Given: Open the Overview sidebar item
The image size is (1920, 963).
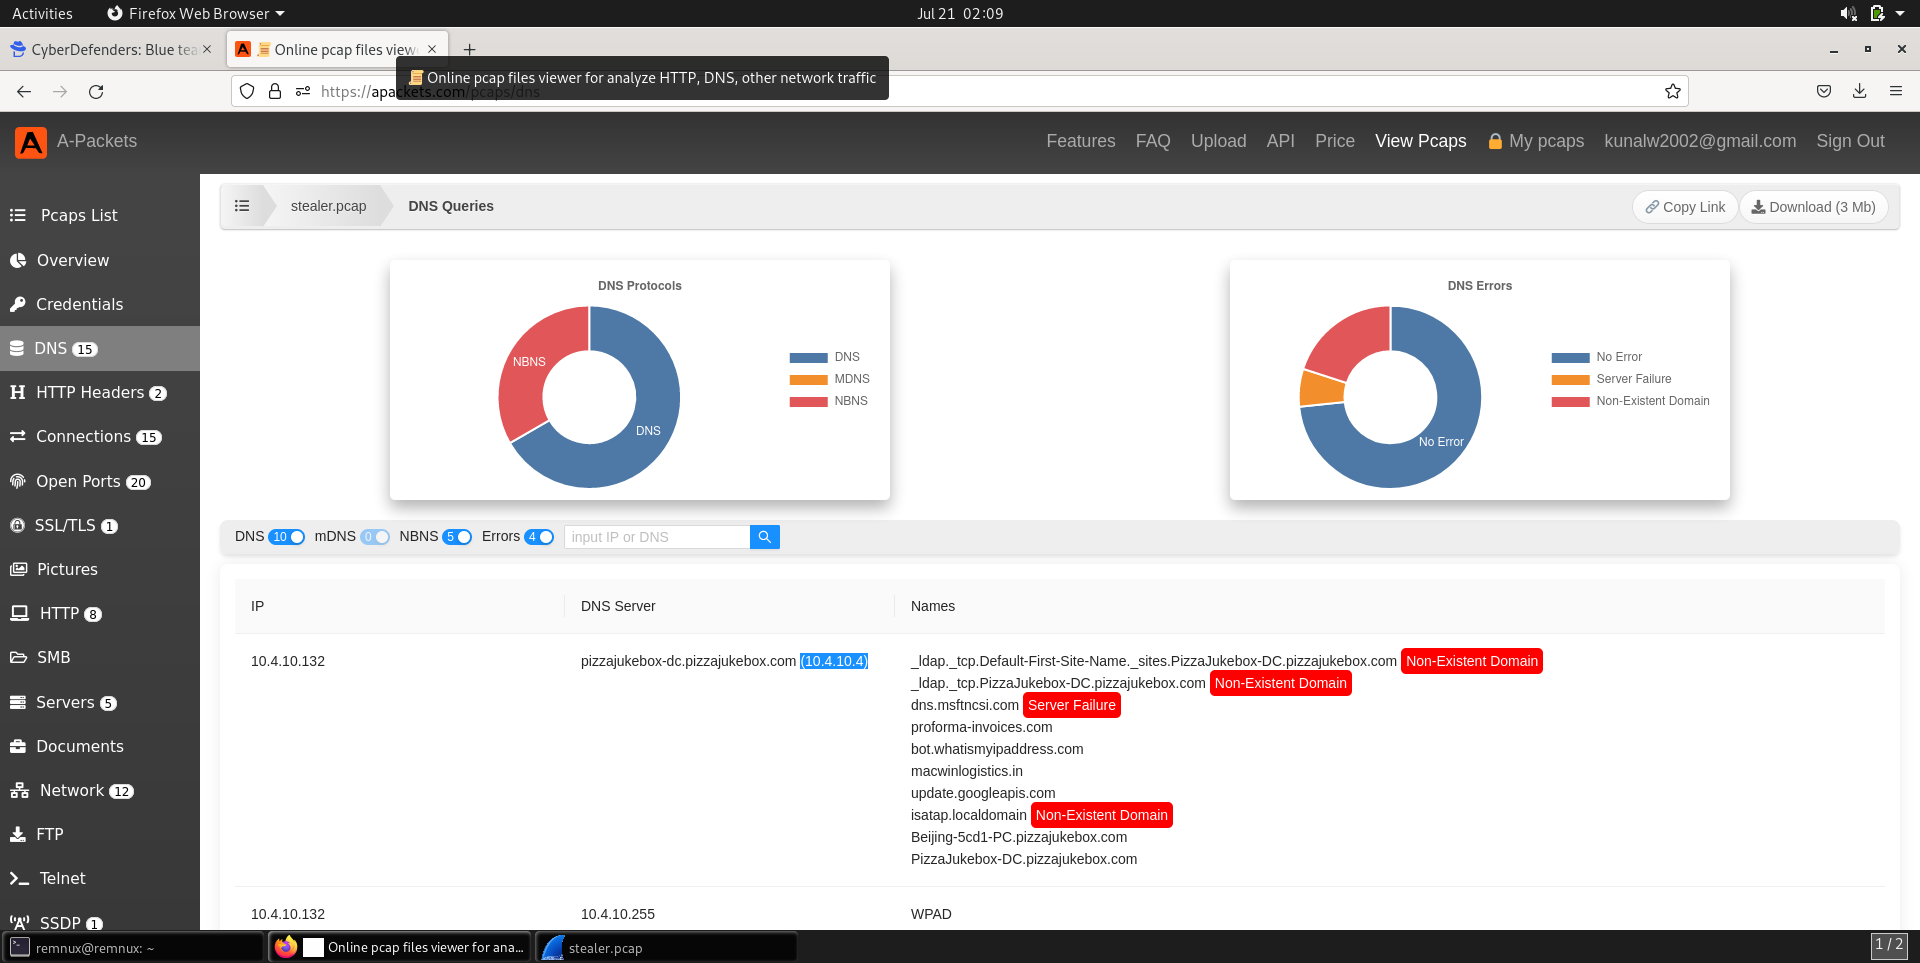Looking at the screenshot, I should pyautogui.click(x=72, y=260).
